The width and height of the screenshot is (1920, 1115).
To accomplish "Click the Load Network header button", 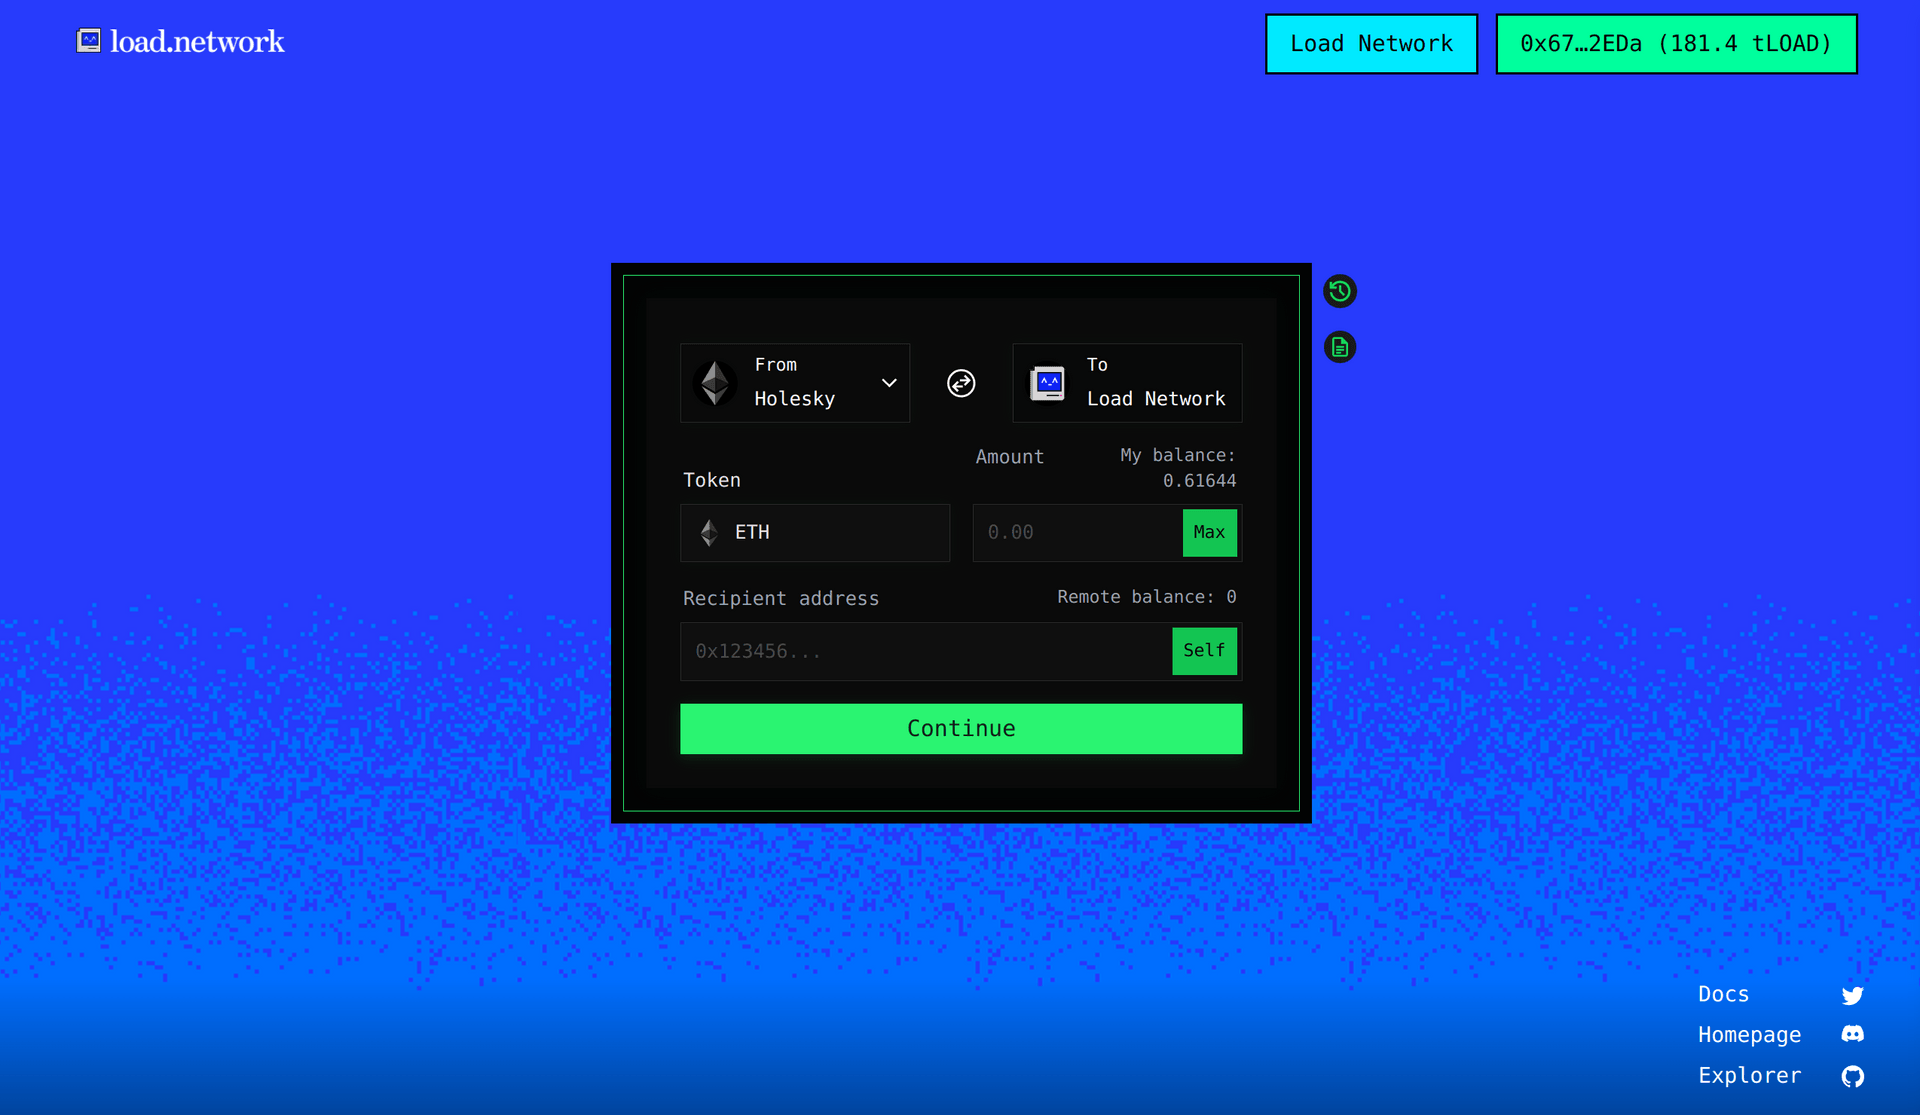I will tap(1371, 44).
